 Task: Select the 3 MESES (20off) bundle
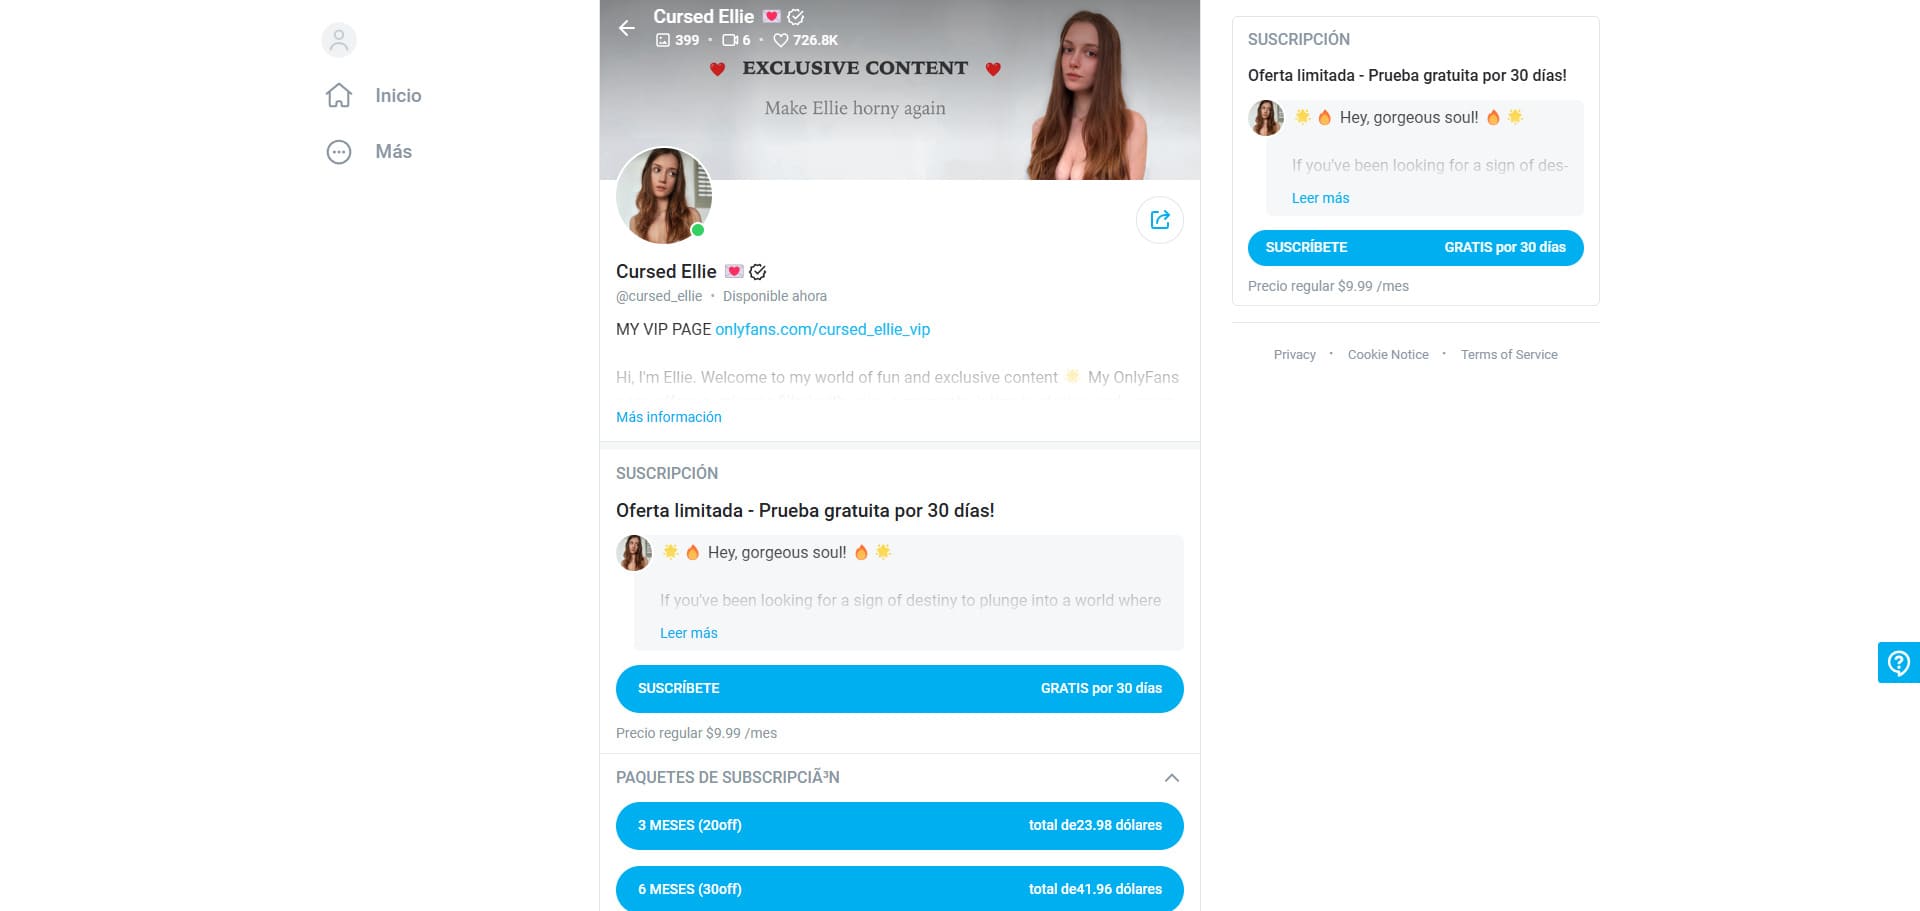click(899, 826)
